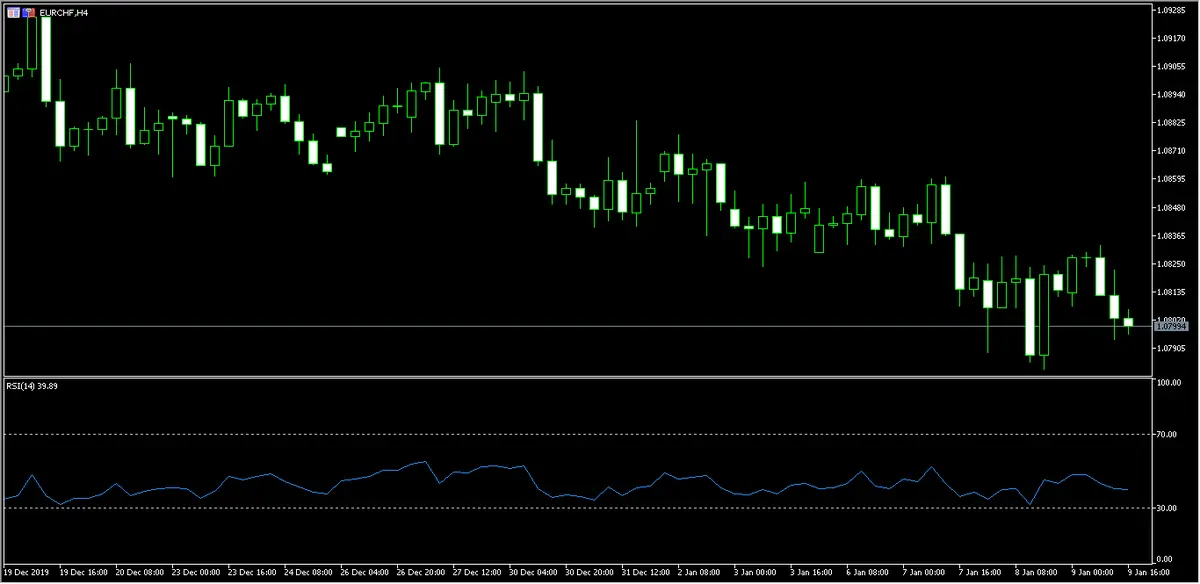The image size is (1200, 584).
Task: Click the 30 Dec 04:00 time label
Action: 532,573
